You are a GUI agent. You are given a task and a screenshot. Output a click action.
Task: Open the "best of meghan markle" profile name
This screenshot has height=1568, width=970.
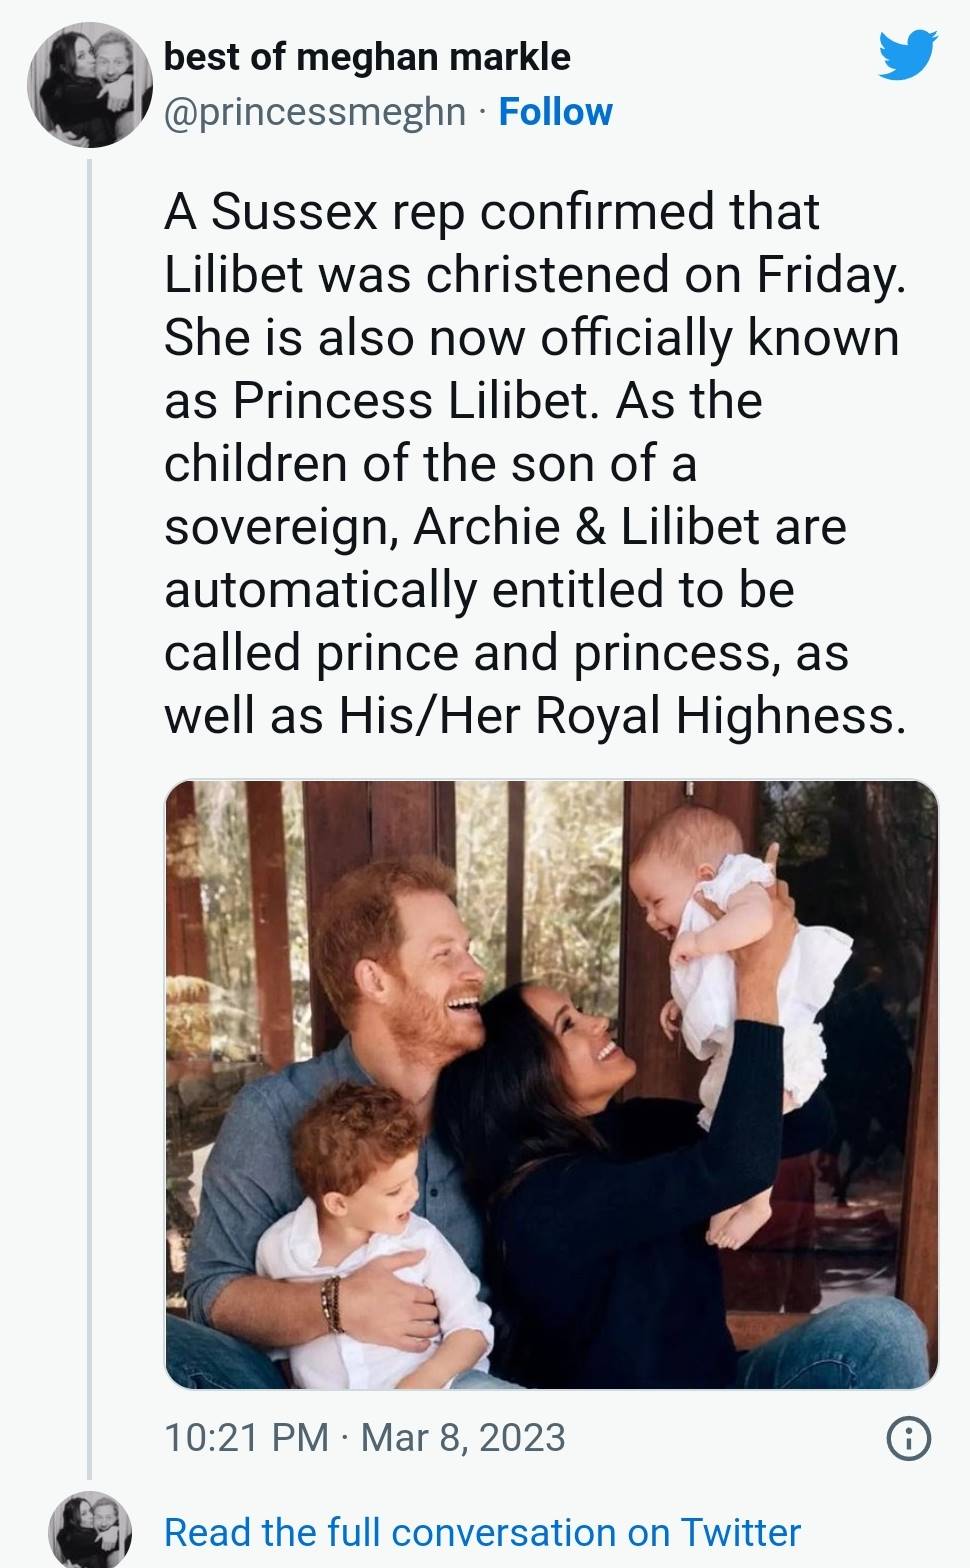(367, 57)
